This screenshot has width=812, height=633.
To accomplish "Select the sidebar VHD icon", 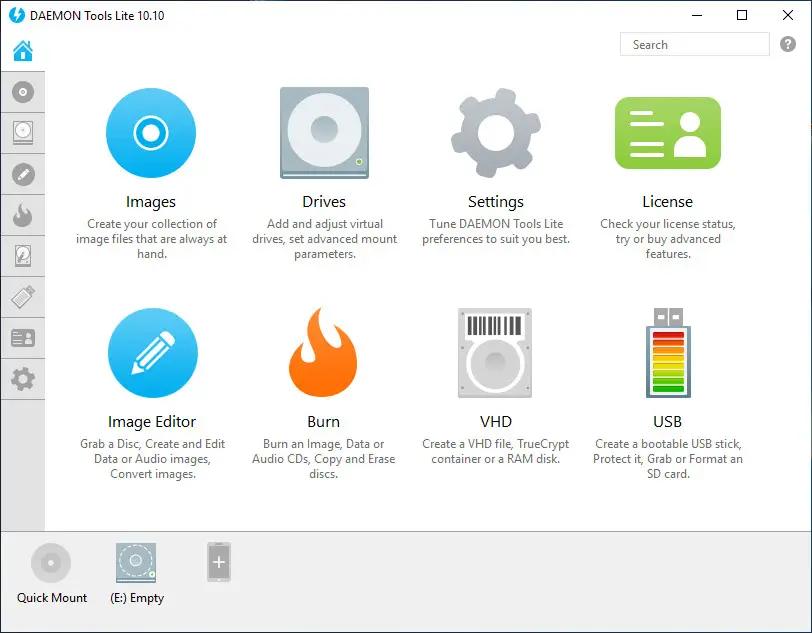I will [23, 256].
